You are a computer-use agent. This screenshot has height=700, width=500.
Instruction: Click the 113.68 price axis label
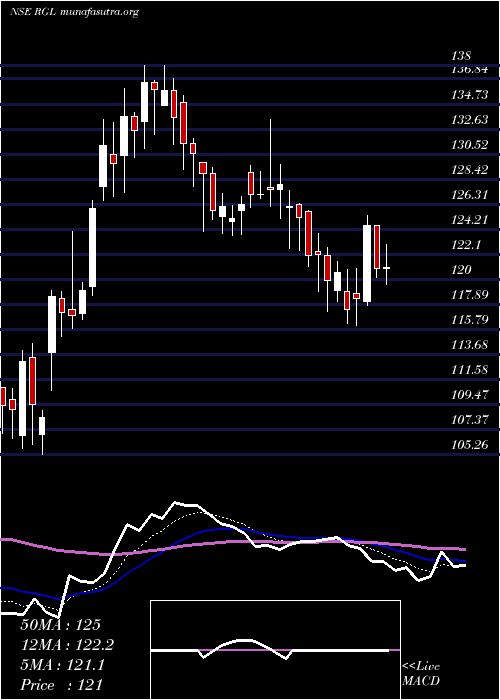469,345
